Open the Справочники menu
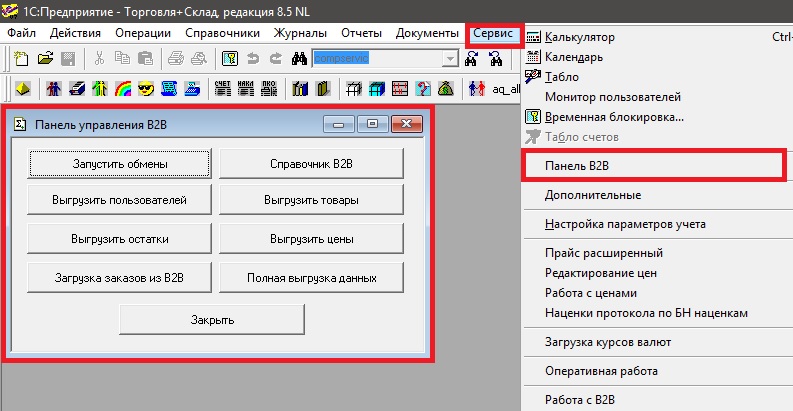Viewport: 793px width, 411px height. (223, 33)
